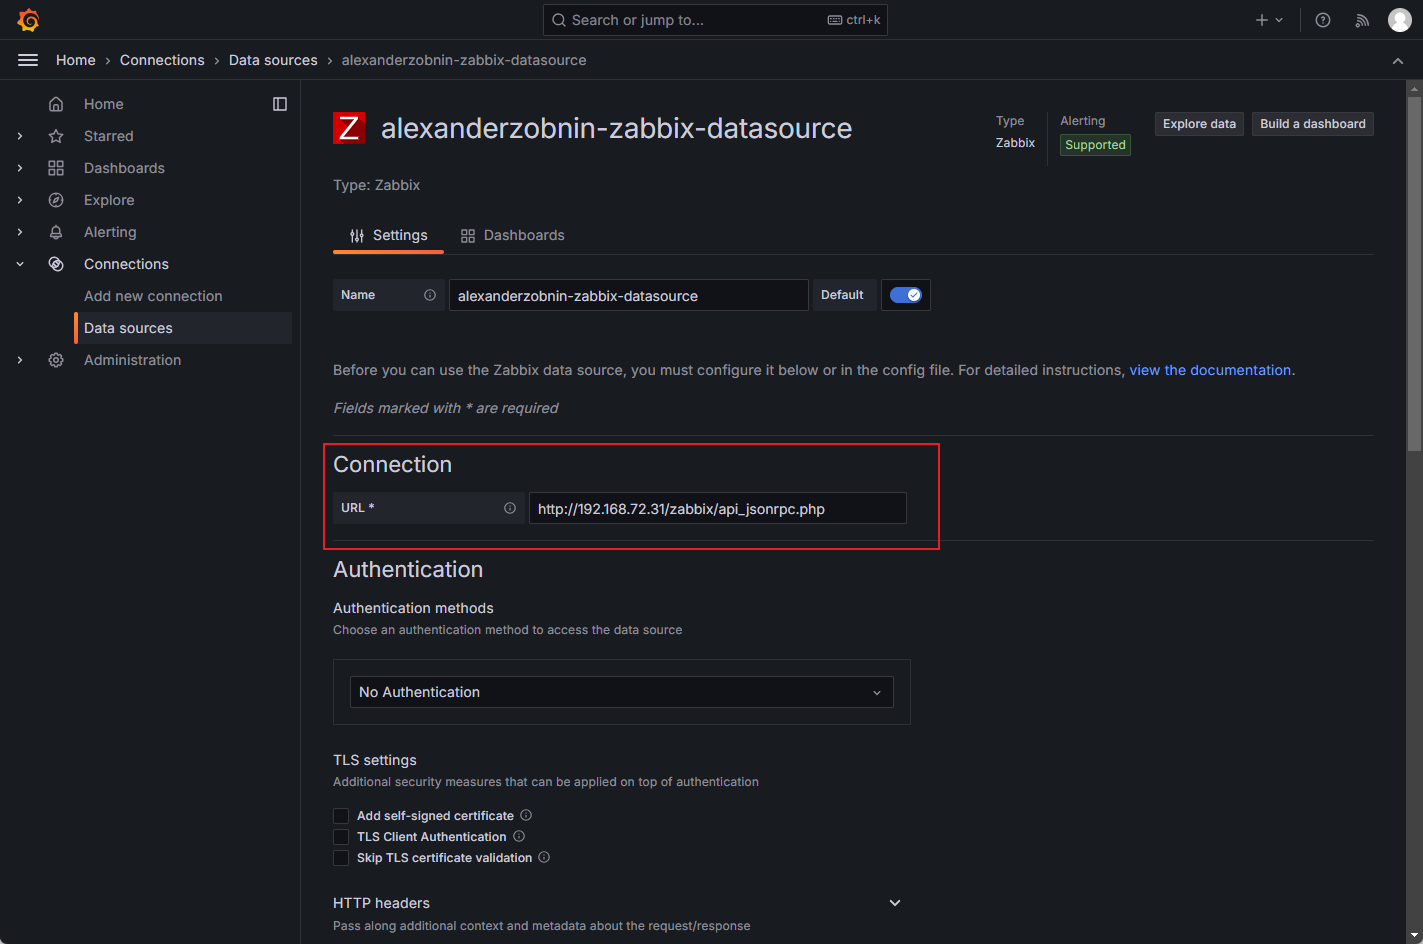1423x944 pixels.
Task: Expand the Starred sidebar section
Action: coord(20,136)
